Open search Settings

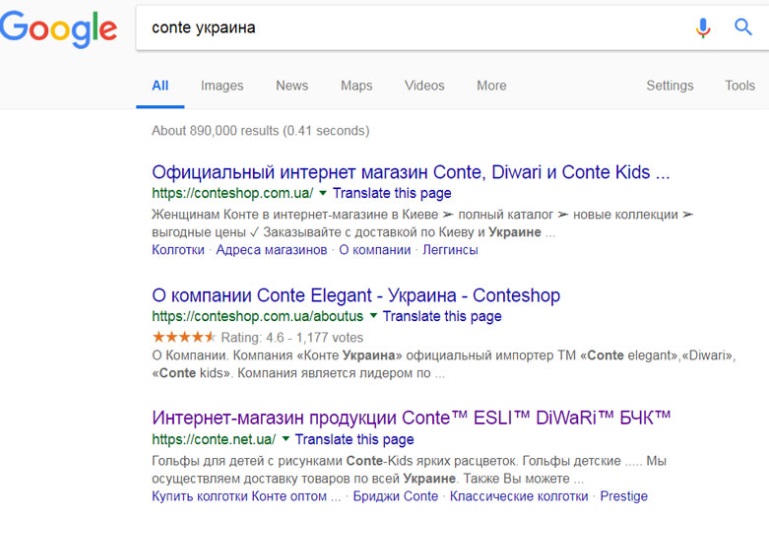coord(669,86)
